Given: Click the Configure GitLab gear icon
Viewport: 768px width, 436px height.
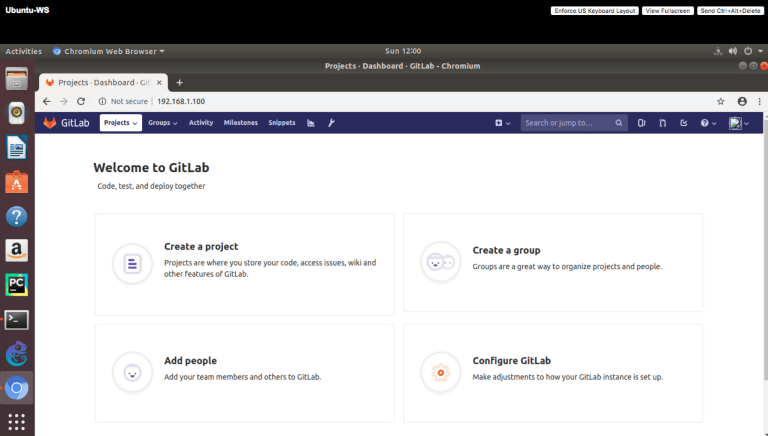Looking at the screenshot, I should pyautogui.click(x=440, y=372).
